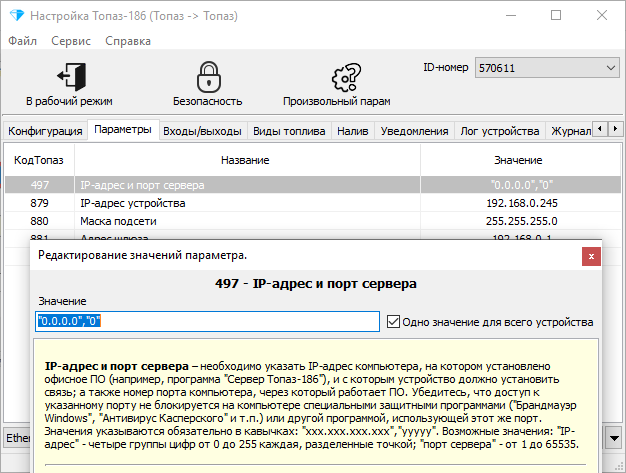The image size is (626, 473).
Task: Select row 'Маска подсети'
Action: 313,221
